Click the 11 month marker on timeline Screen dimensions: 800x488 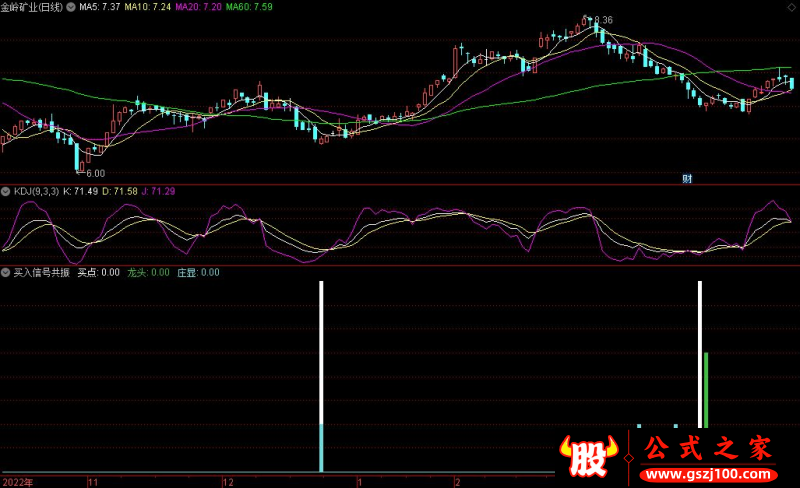click(93, 481)
